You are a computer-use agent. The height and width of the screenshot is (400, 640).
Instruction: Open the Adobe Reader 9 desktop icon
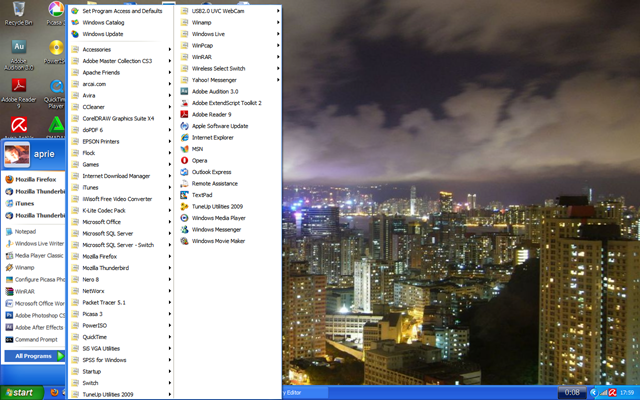(18, 93)
